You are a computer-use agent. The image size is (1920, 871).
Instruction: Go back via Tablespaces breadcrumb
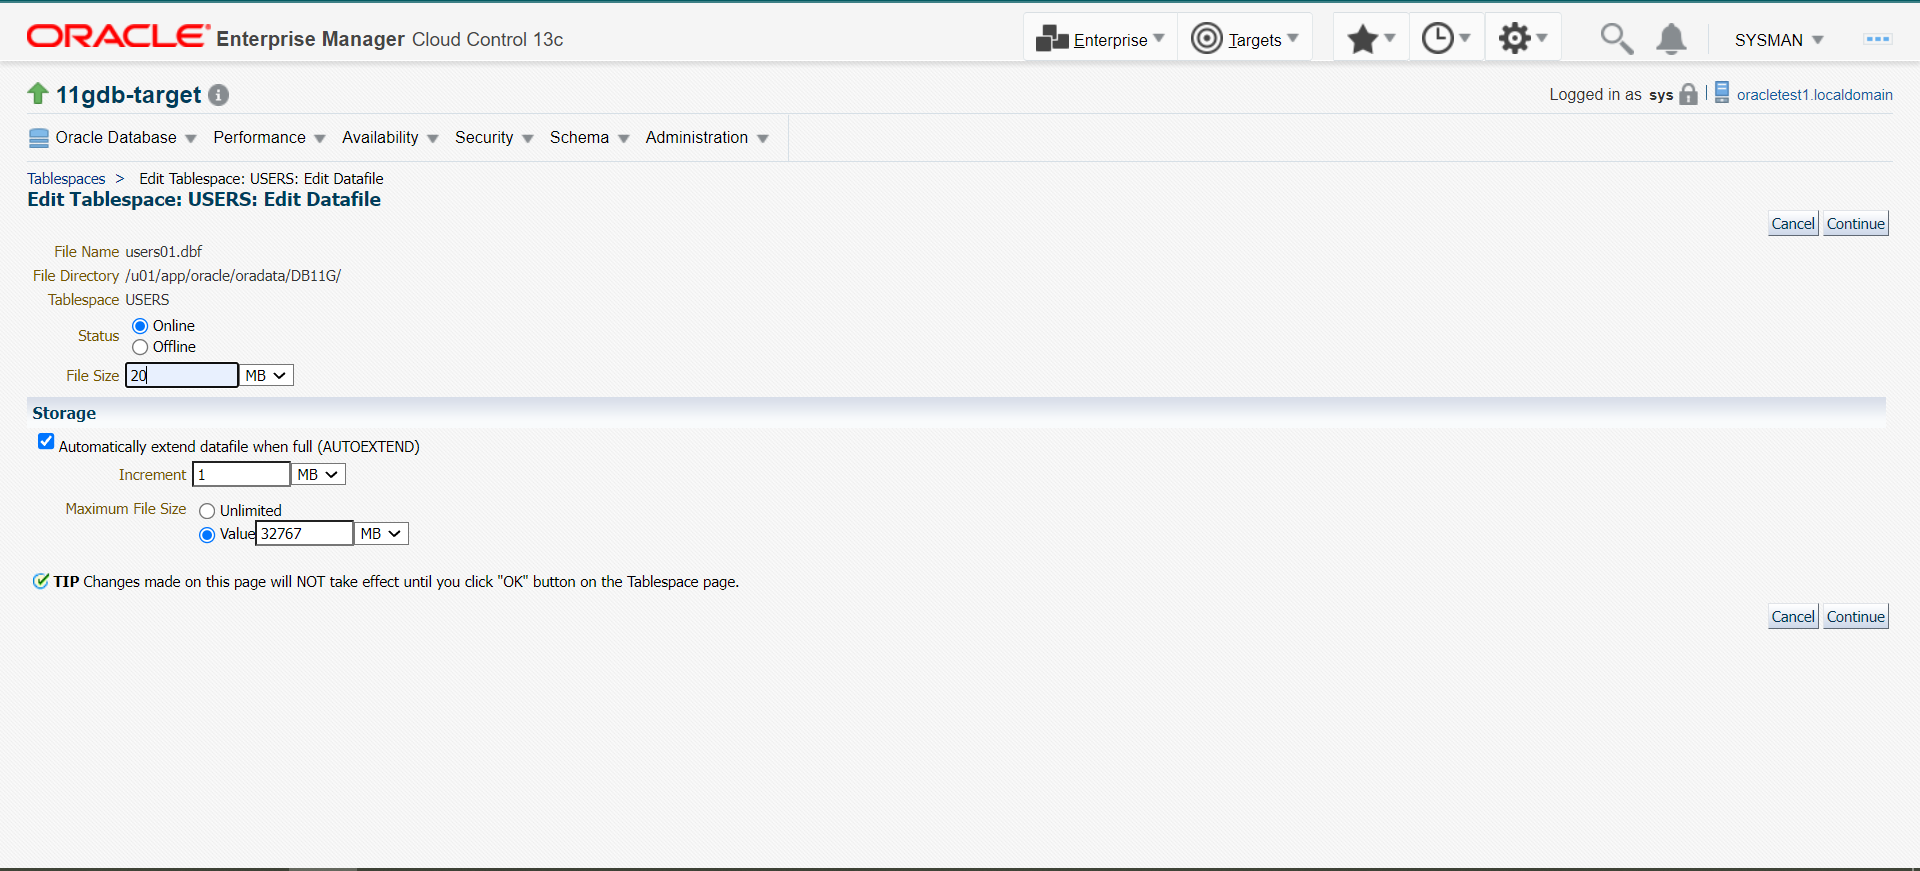[x=66, y=179]
